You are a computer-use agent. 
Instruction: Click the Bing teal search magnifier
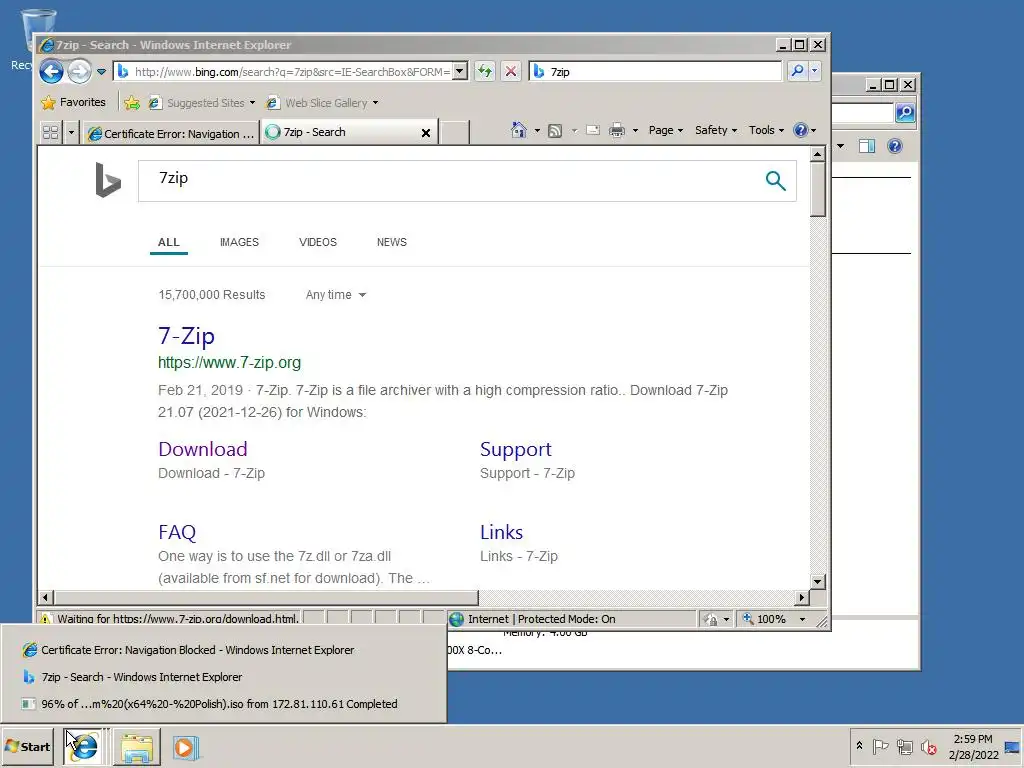point(775,180)
